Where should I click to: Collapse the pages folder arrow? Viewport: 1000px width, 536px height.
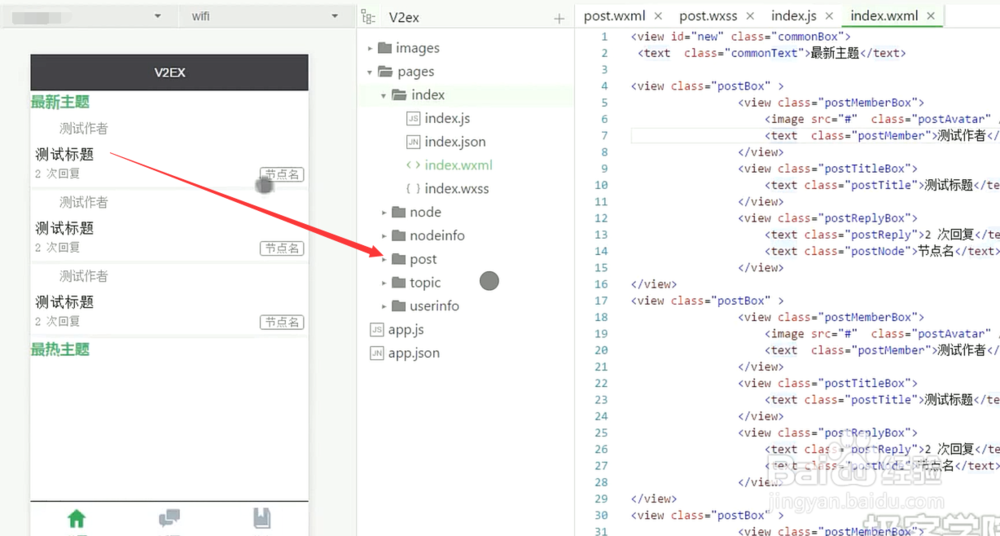coord(370,72)
